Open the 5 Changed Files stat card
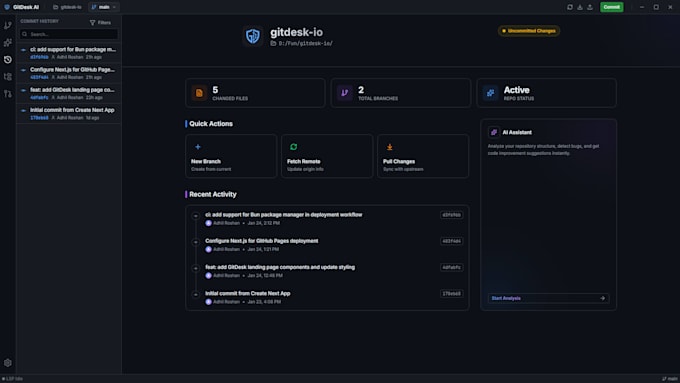Viewport: 680px width, 383px height. point(255,93)
